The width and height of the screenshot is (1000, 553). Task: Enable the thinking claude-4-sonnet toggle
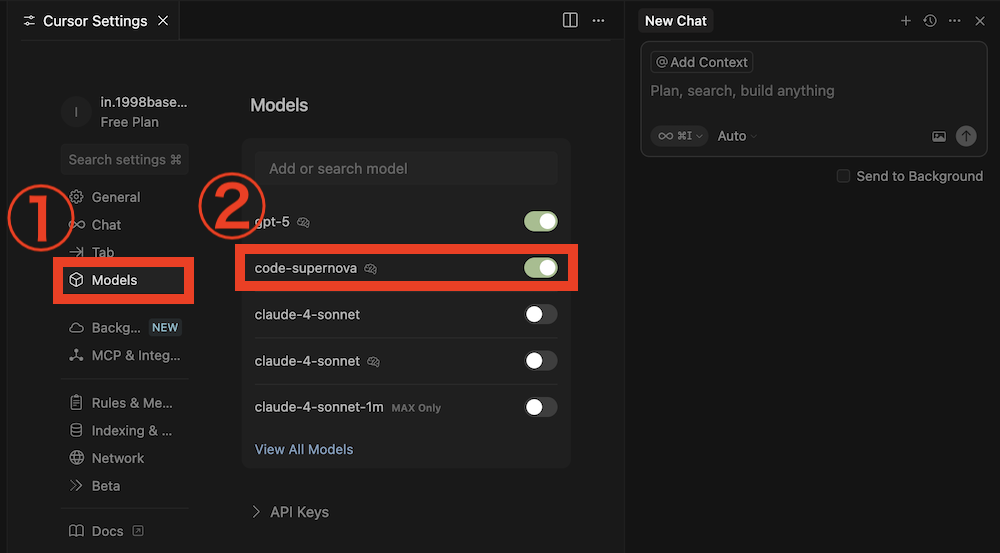coord(541,360)
